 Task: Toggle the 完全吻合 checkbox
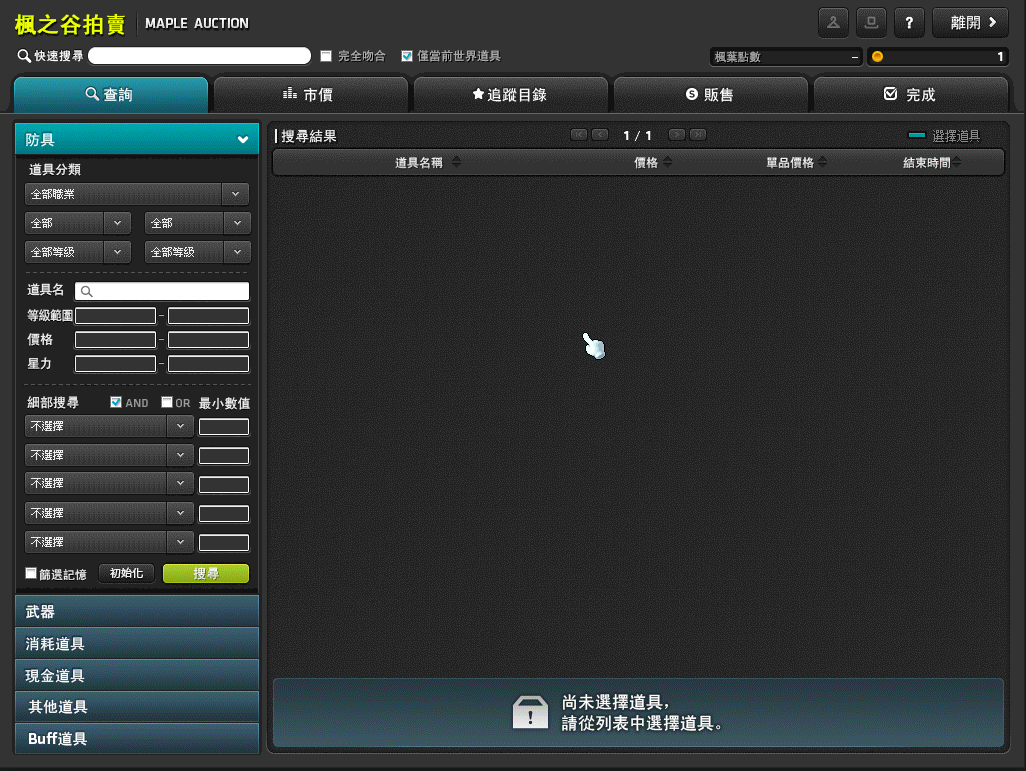coord(326,56)
